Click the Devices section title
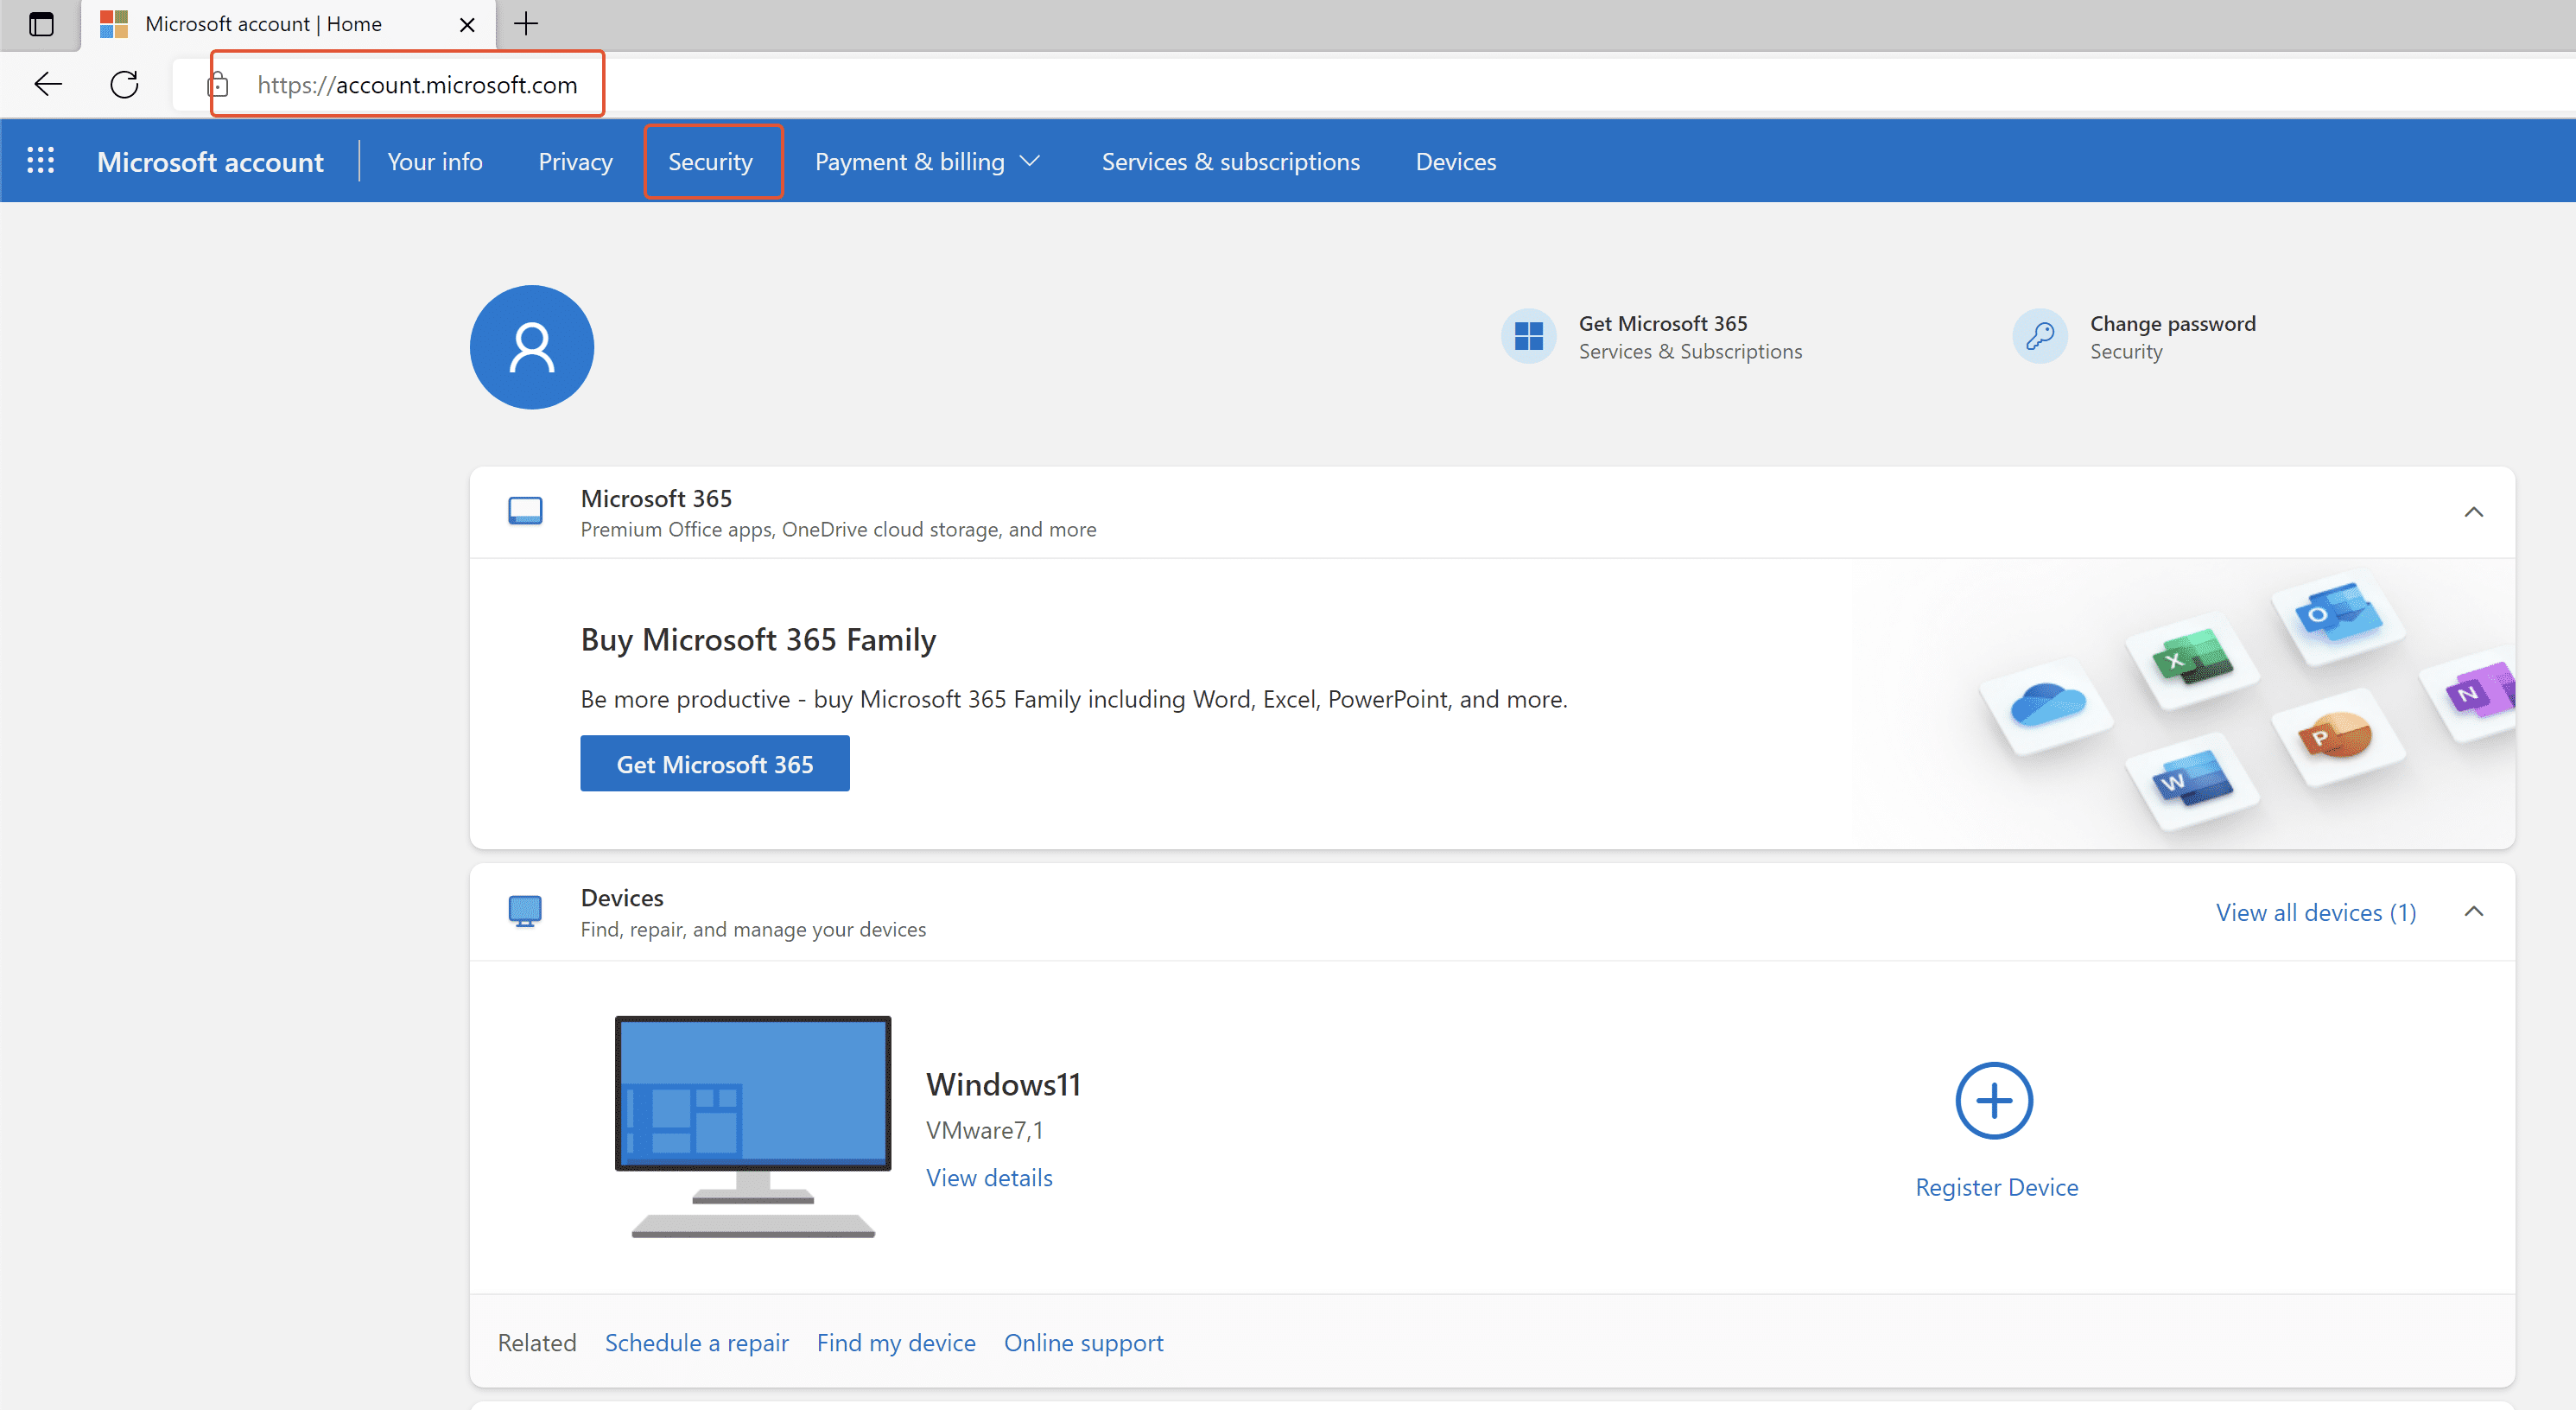The height and width of the screenshot is (1410, 2576). click(622, 898)
